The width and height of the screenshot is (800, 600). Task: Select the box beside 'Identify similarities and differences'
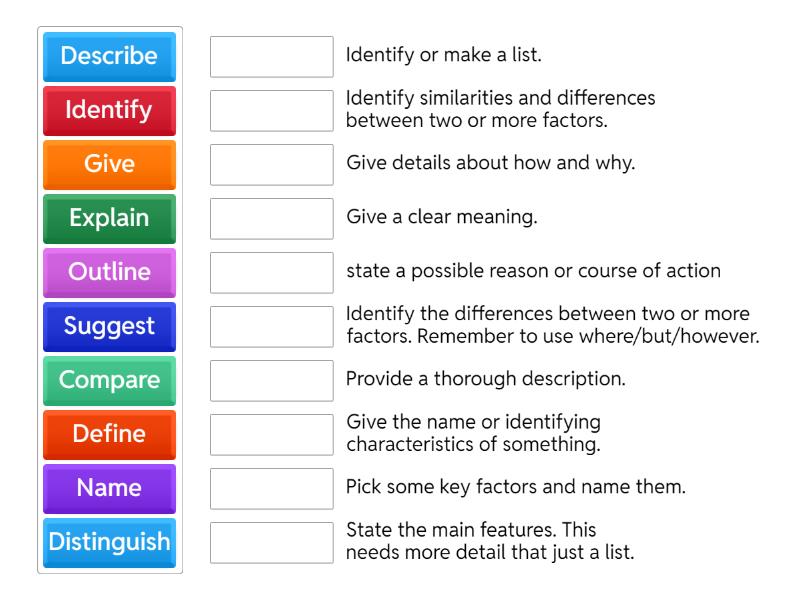coord(272,111)
